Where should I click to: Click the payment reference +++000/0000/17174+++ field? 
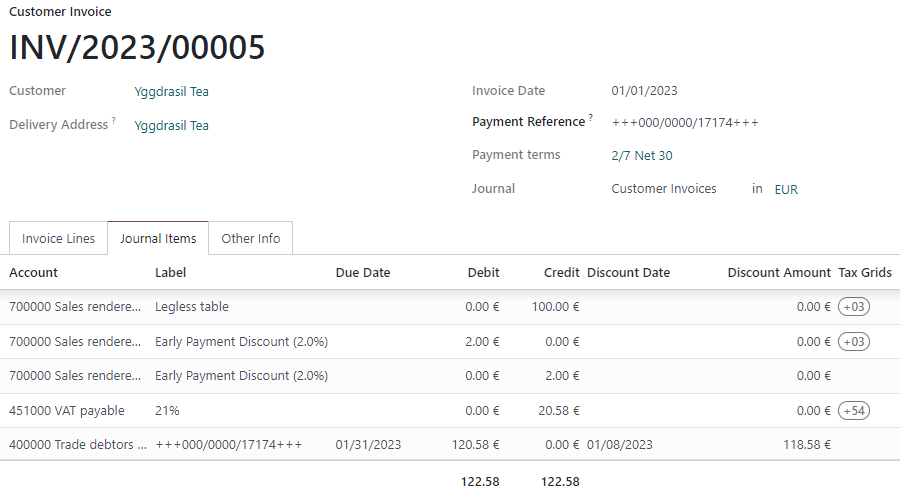pyautogui.click(x=685, y=123)
